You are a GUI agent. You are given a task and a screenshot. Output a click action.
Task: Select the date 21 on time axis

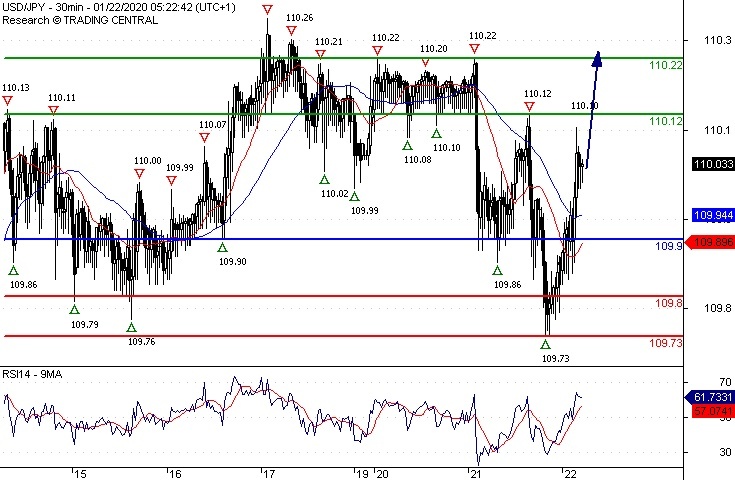click(476, 474)
